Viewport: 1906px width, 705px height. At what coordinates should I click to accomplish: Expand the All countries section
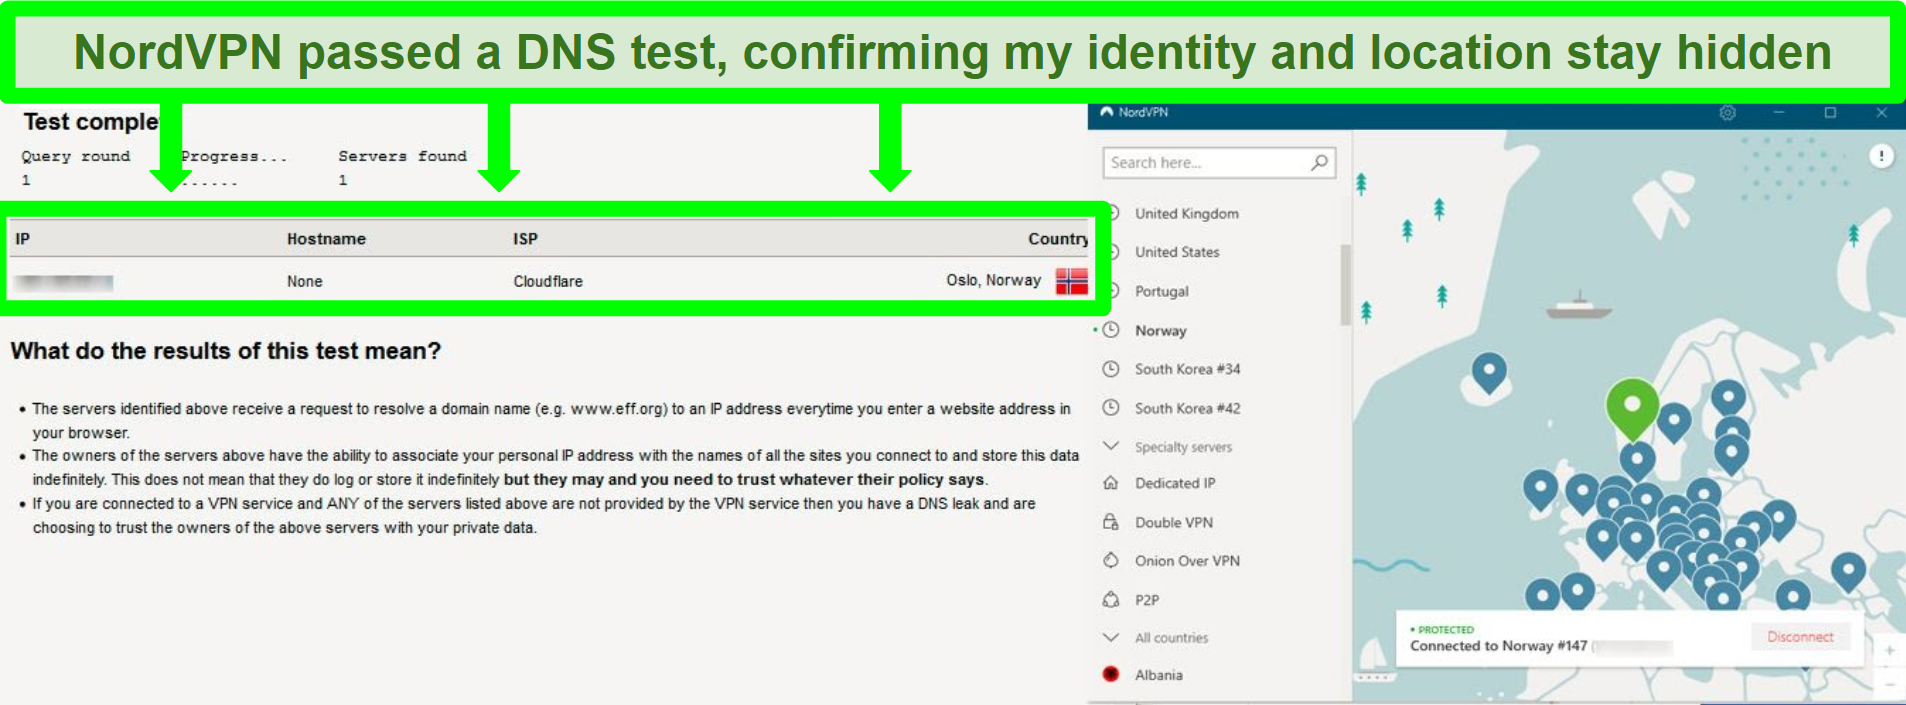point(1156,637)
